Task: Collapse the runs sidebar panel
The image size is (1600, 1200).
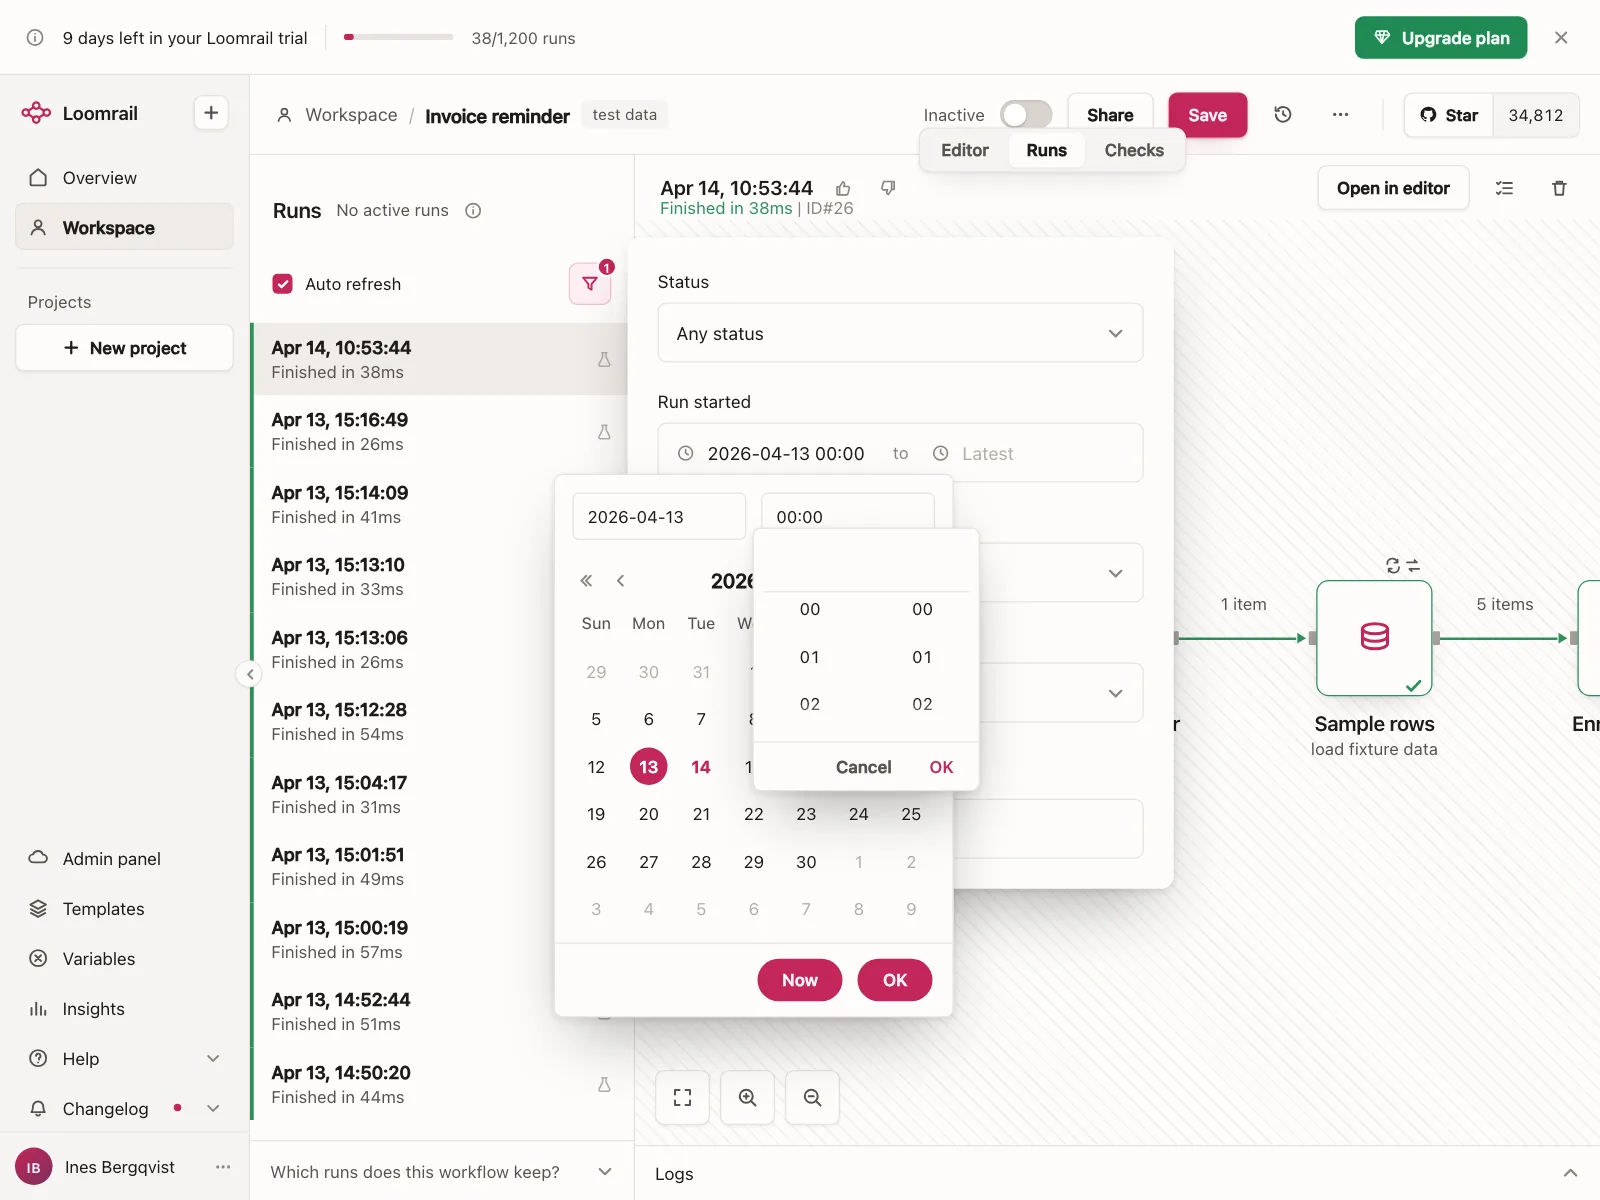Action: pyautogui.click(x=250, y=674)
